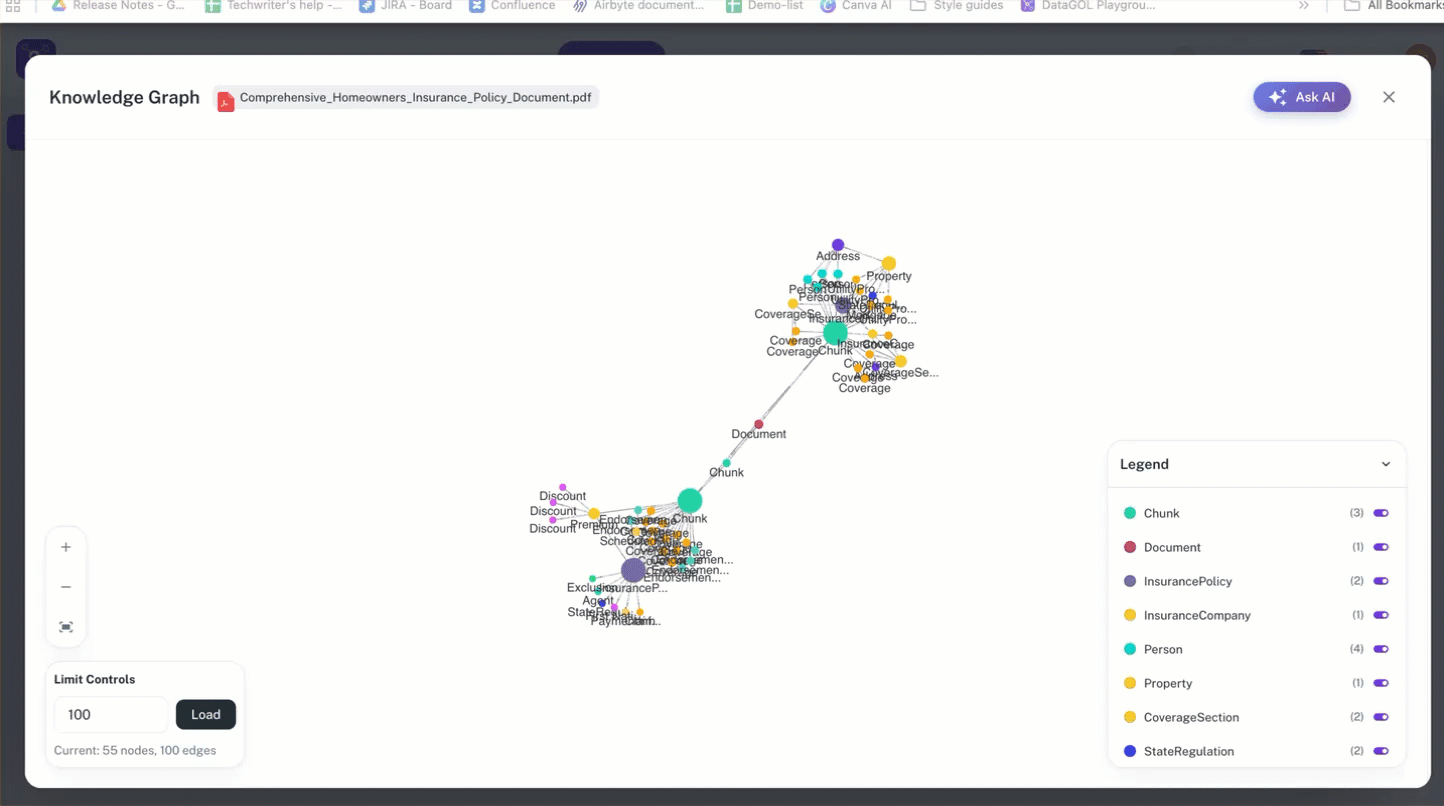This screenshot has width=1444, height=806.
Task: Click the limit input field showing 100
Action: coord(111,714)
